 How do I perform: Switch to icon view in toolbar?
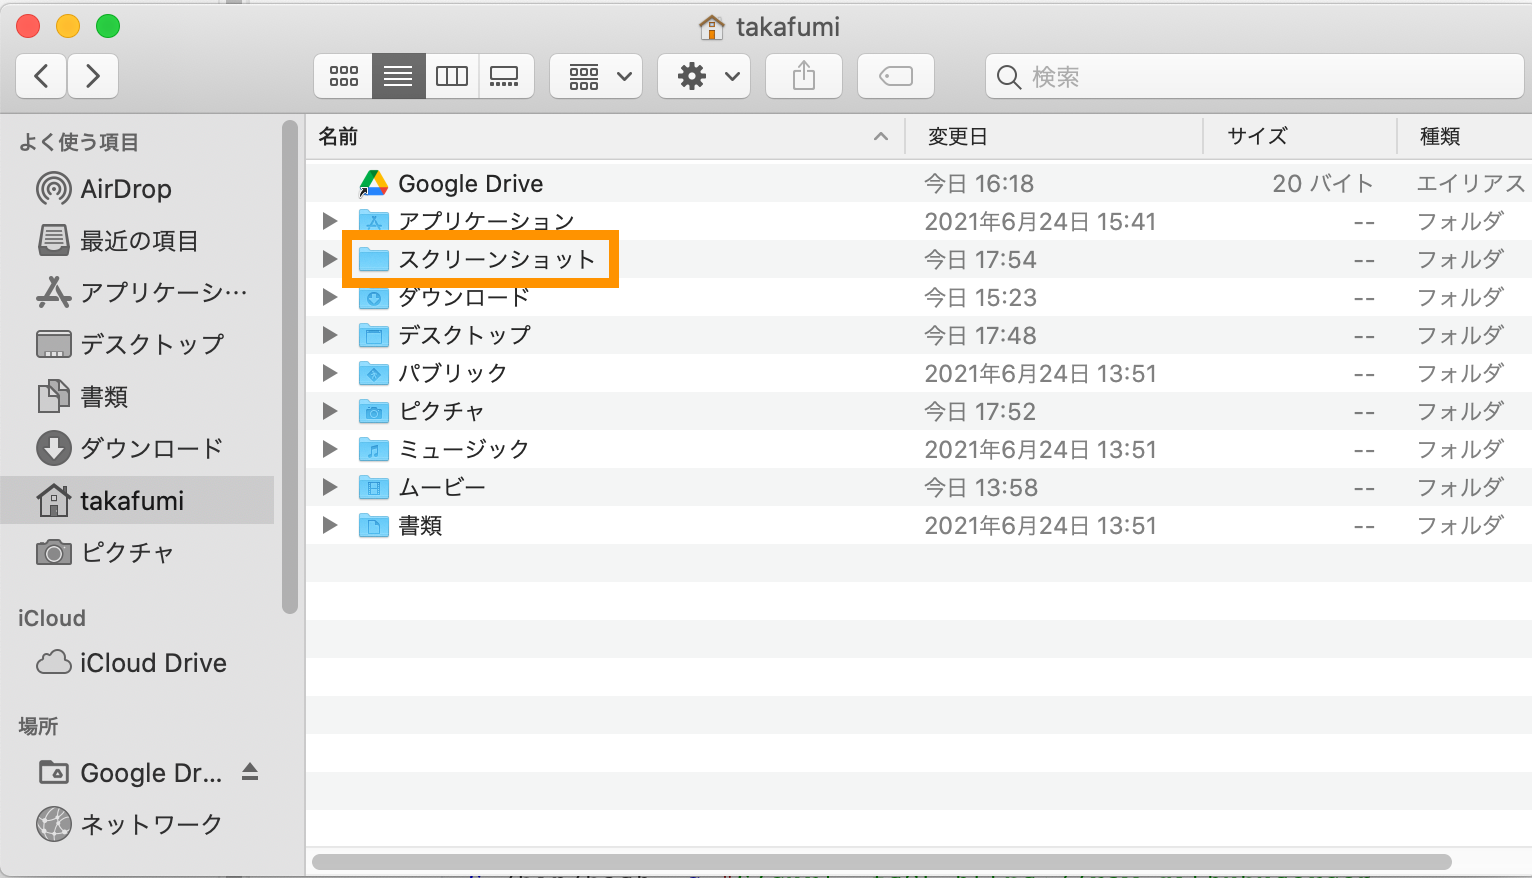(x=344, y=76)
